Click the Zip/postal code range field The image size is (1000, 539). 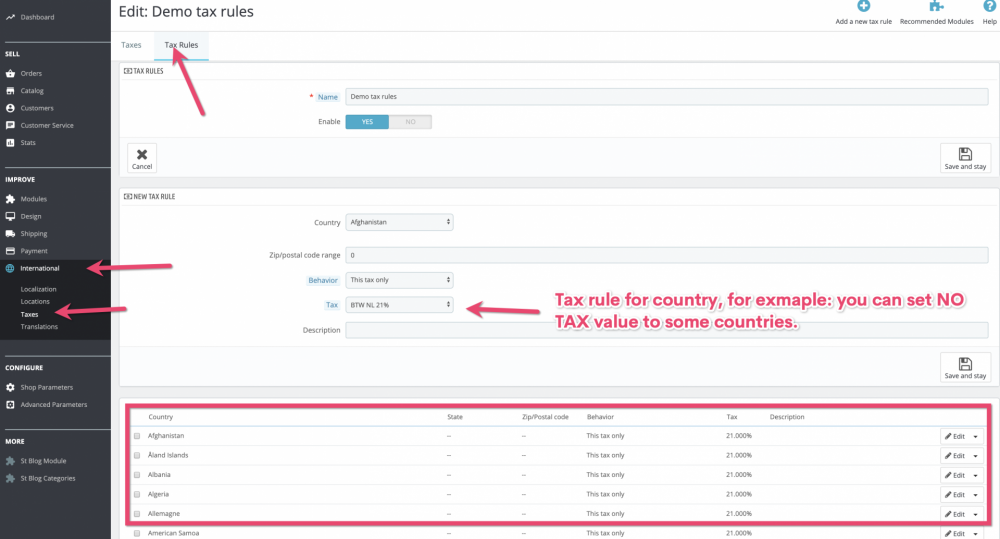tap(666, 255)
